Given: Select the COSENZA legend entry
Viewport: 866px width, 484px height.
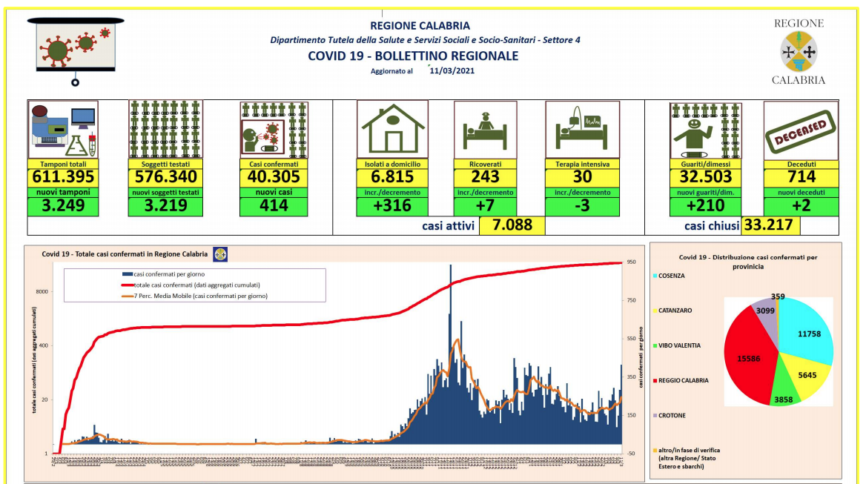Looking at the screenshot, I should [672, 275].
